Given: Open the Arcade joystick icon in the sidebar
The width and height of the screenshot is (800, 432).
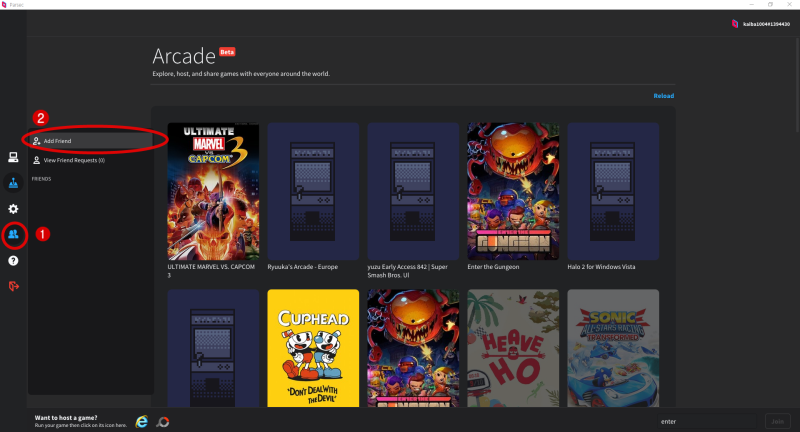Looking at the screenshot, I should [13, 183].
